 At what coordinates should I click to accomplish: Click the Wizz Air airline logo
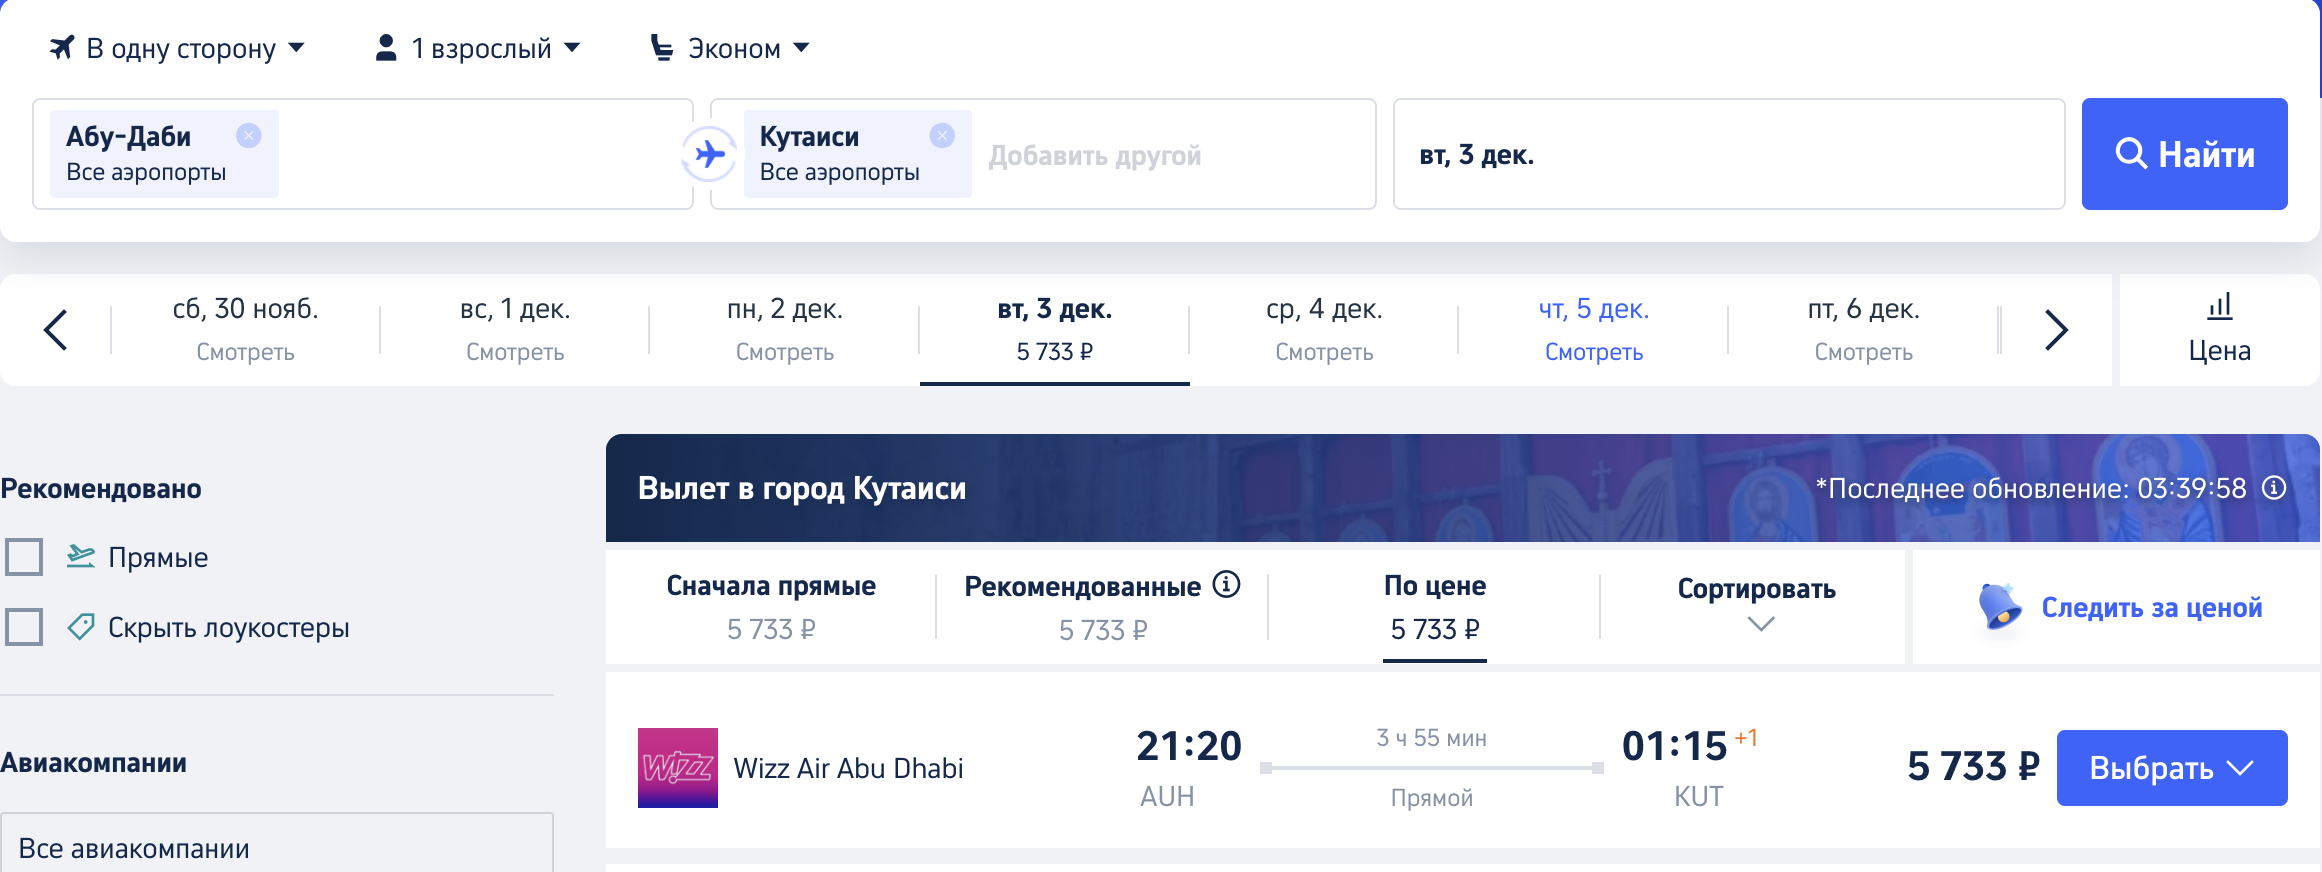coord(678,768)
